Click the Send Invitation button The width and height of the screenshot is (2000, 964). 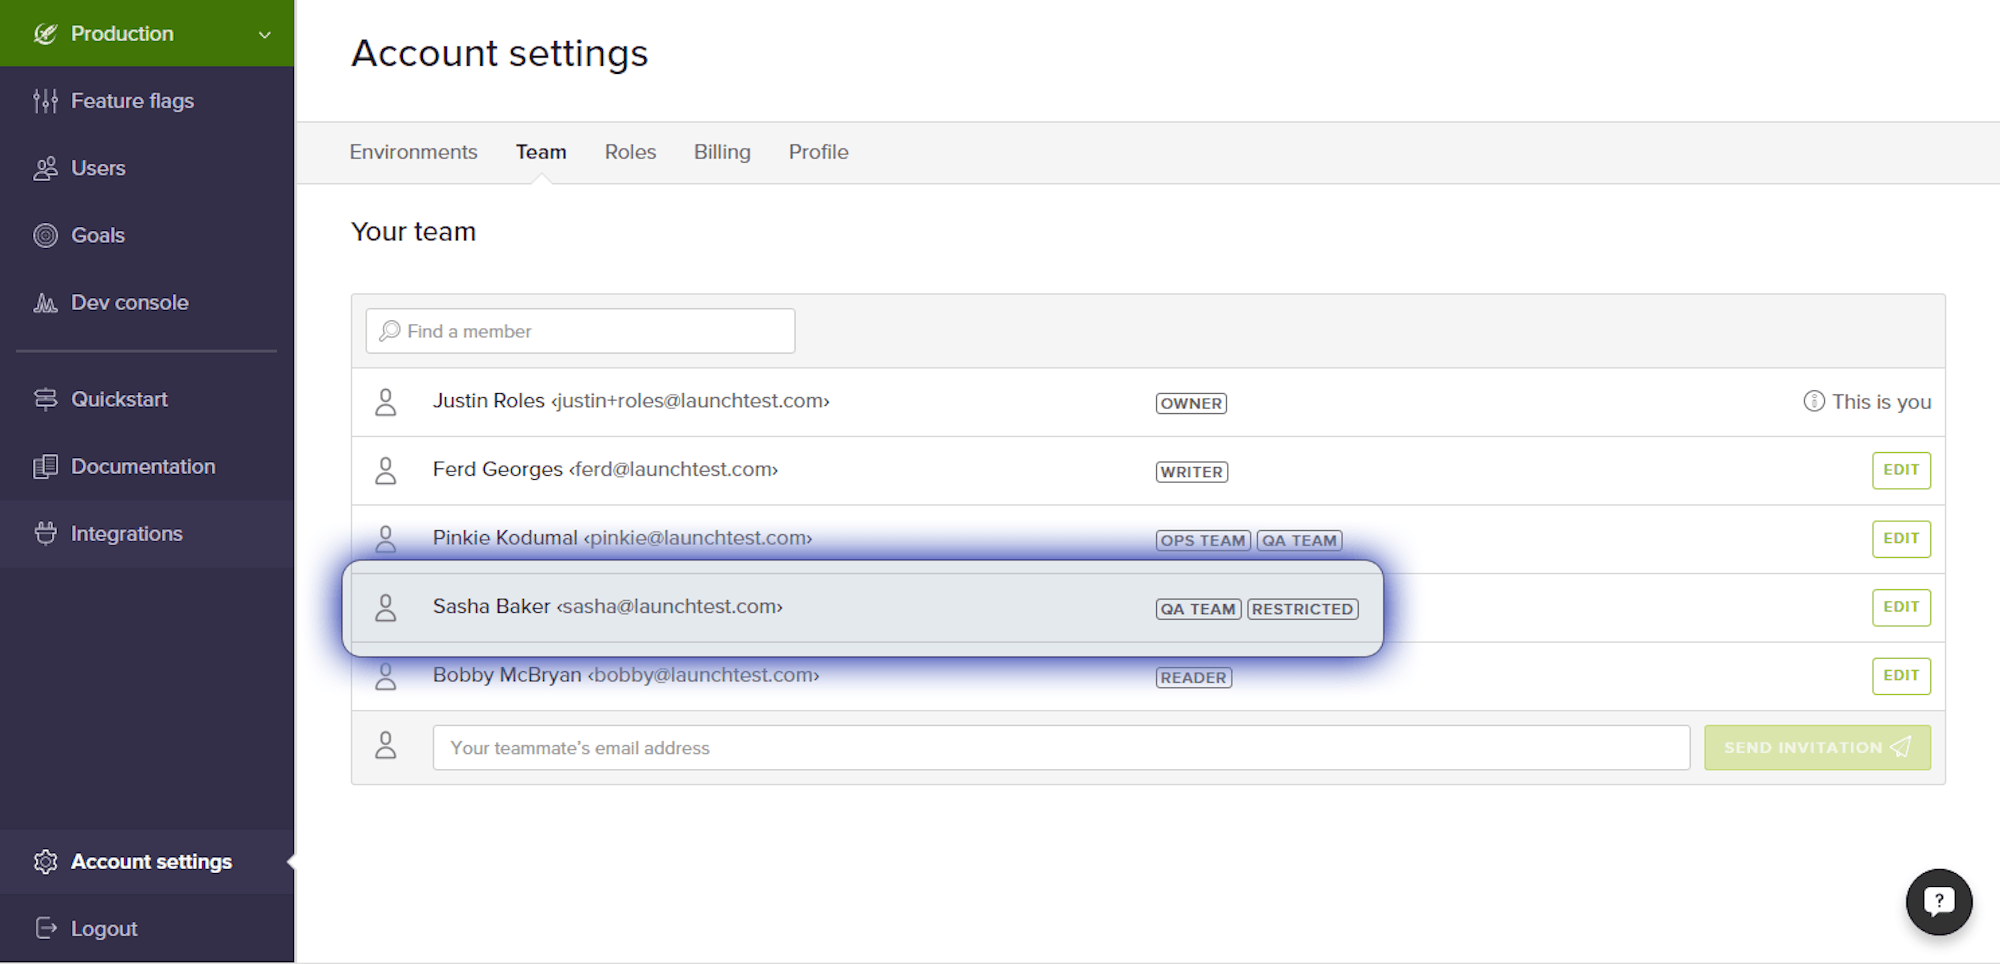(x=1817, y=748)
